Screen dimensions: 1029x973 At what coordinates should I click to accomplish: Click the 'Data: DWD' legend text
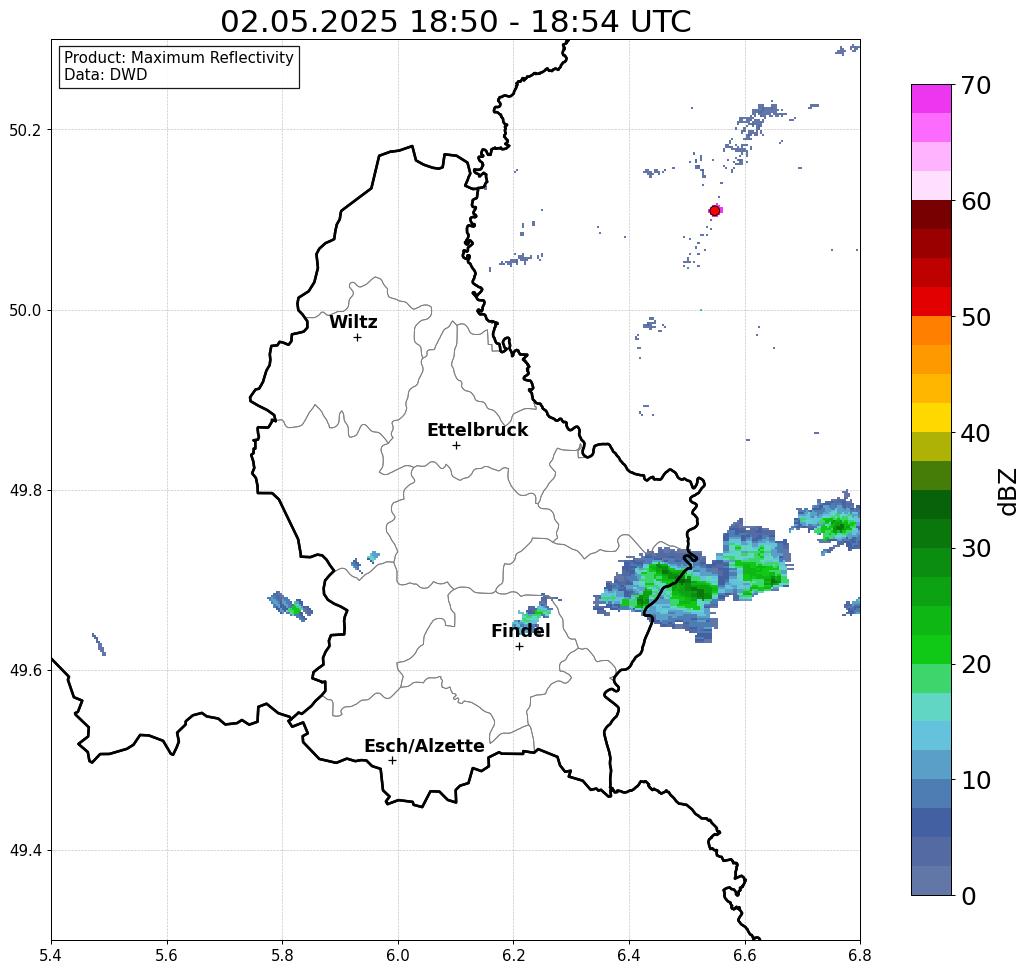click(x=106, y=75)
